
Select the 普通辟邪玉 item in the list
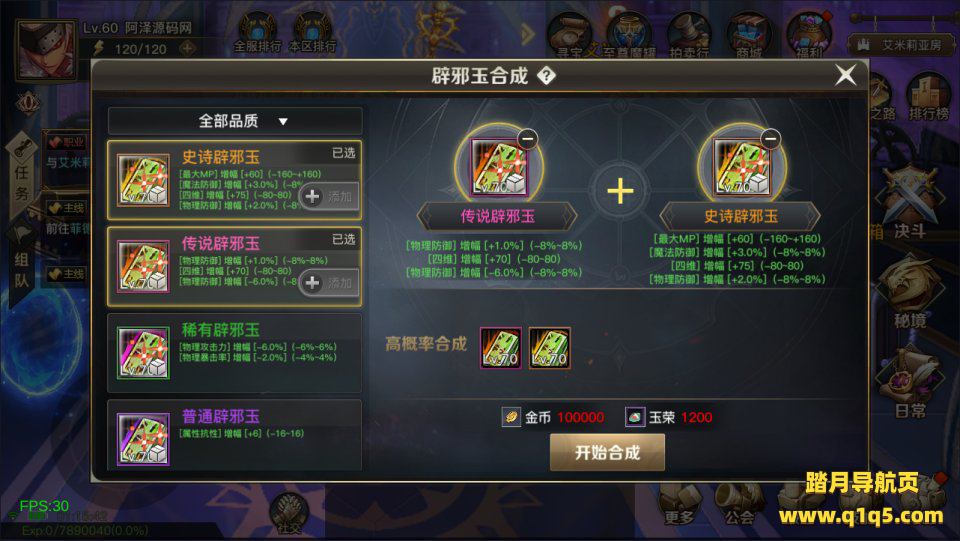coord(234,435)
